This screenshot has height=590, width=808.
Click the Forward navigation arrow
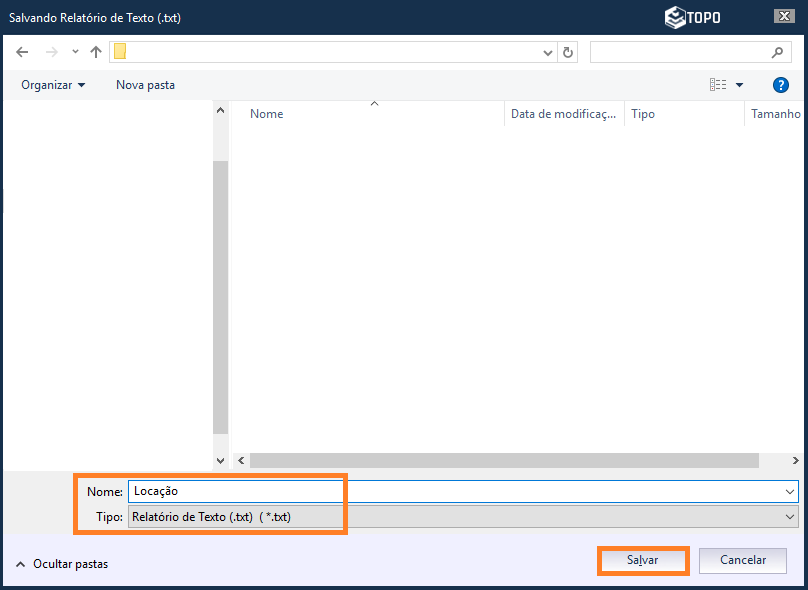[52, 52]
